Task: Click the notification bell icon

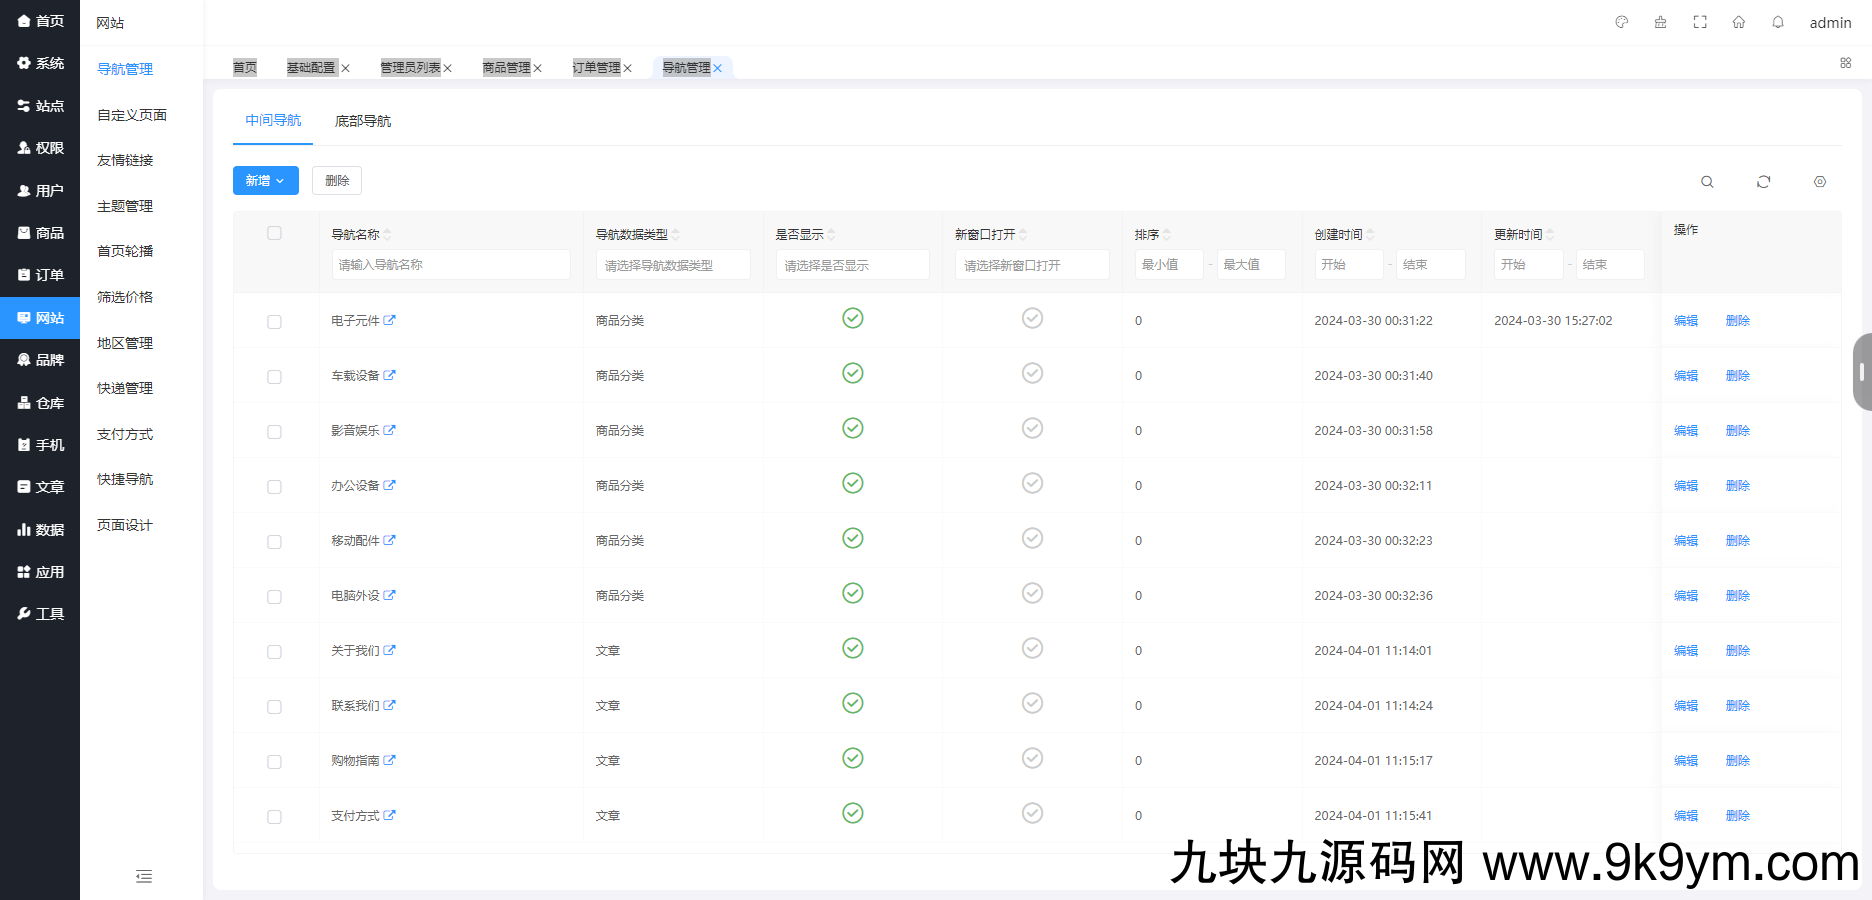Action: coord(1778,21)
